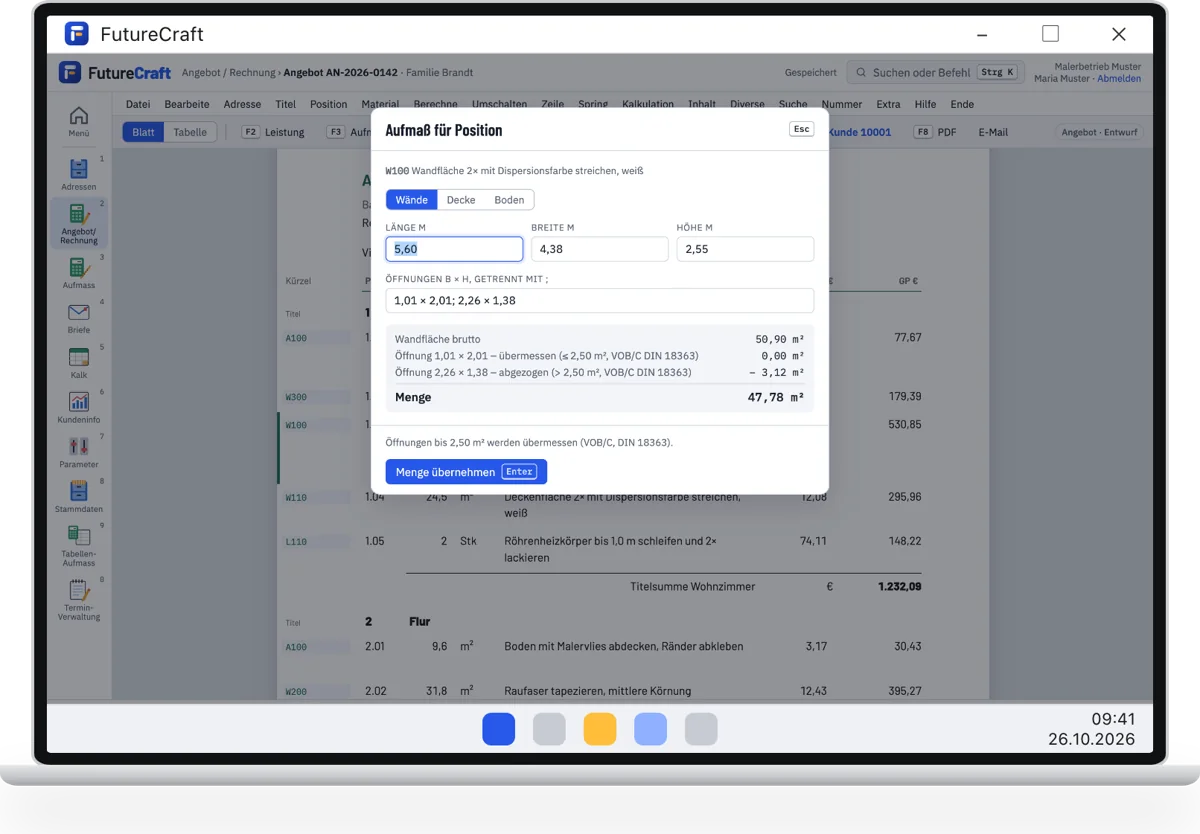Image resolution: width=1200 pixels, height=834 pixels.
Task: Click the Titelsumme value 1.232,09
Action: 899,586
